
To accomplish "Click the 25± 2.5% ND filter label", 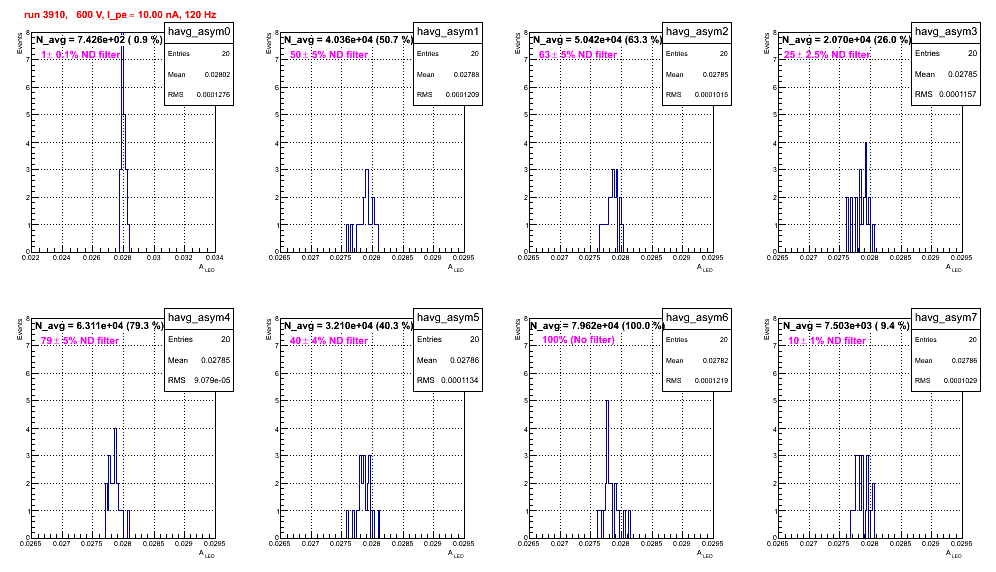I will pyautogui.click(x=827, y=55).
